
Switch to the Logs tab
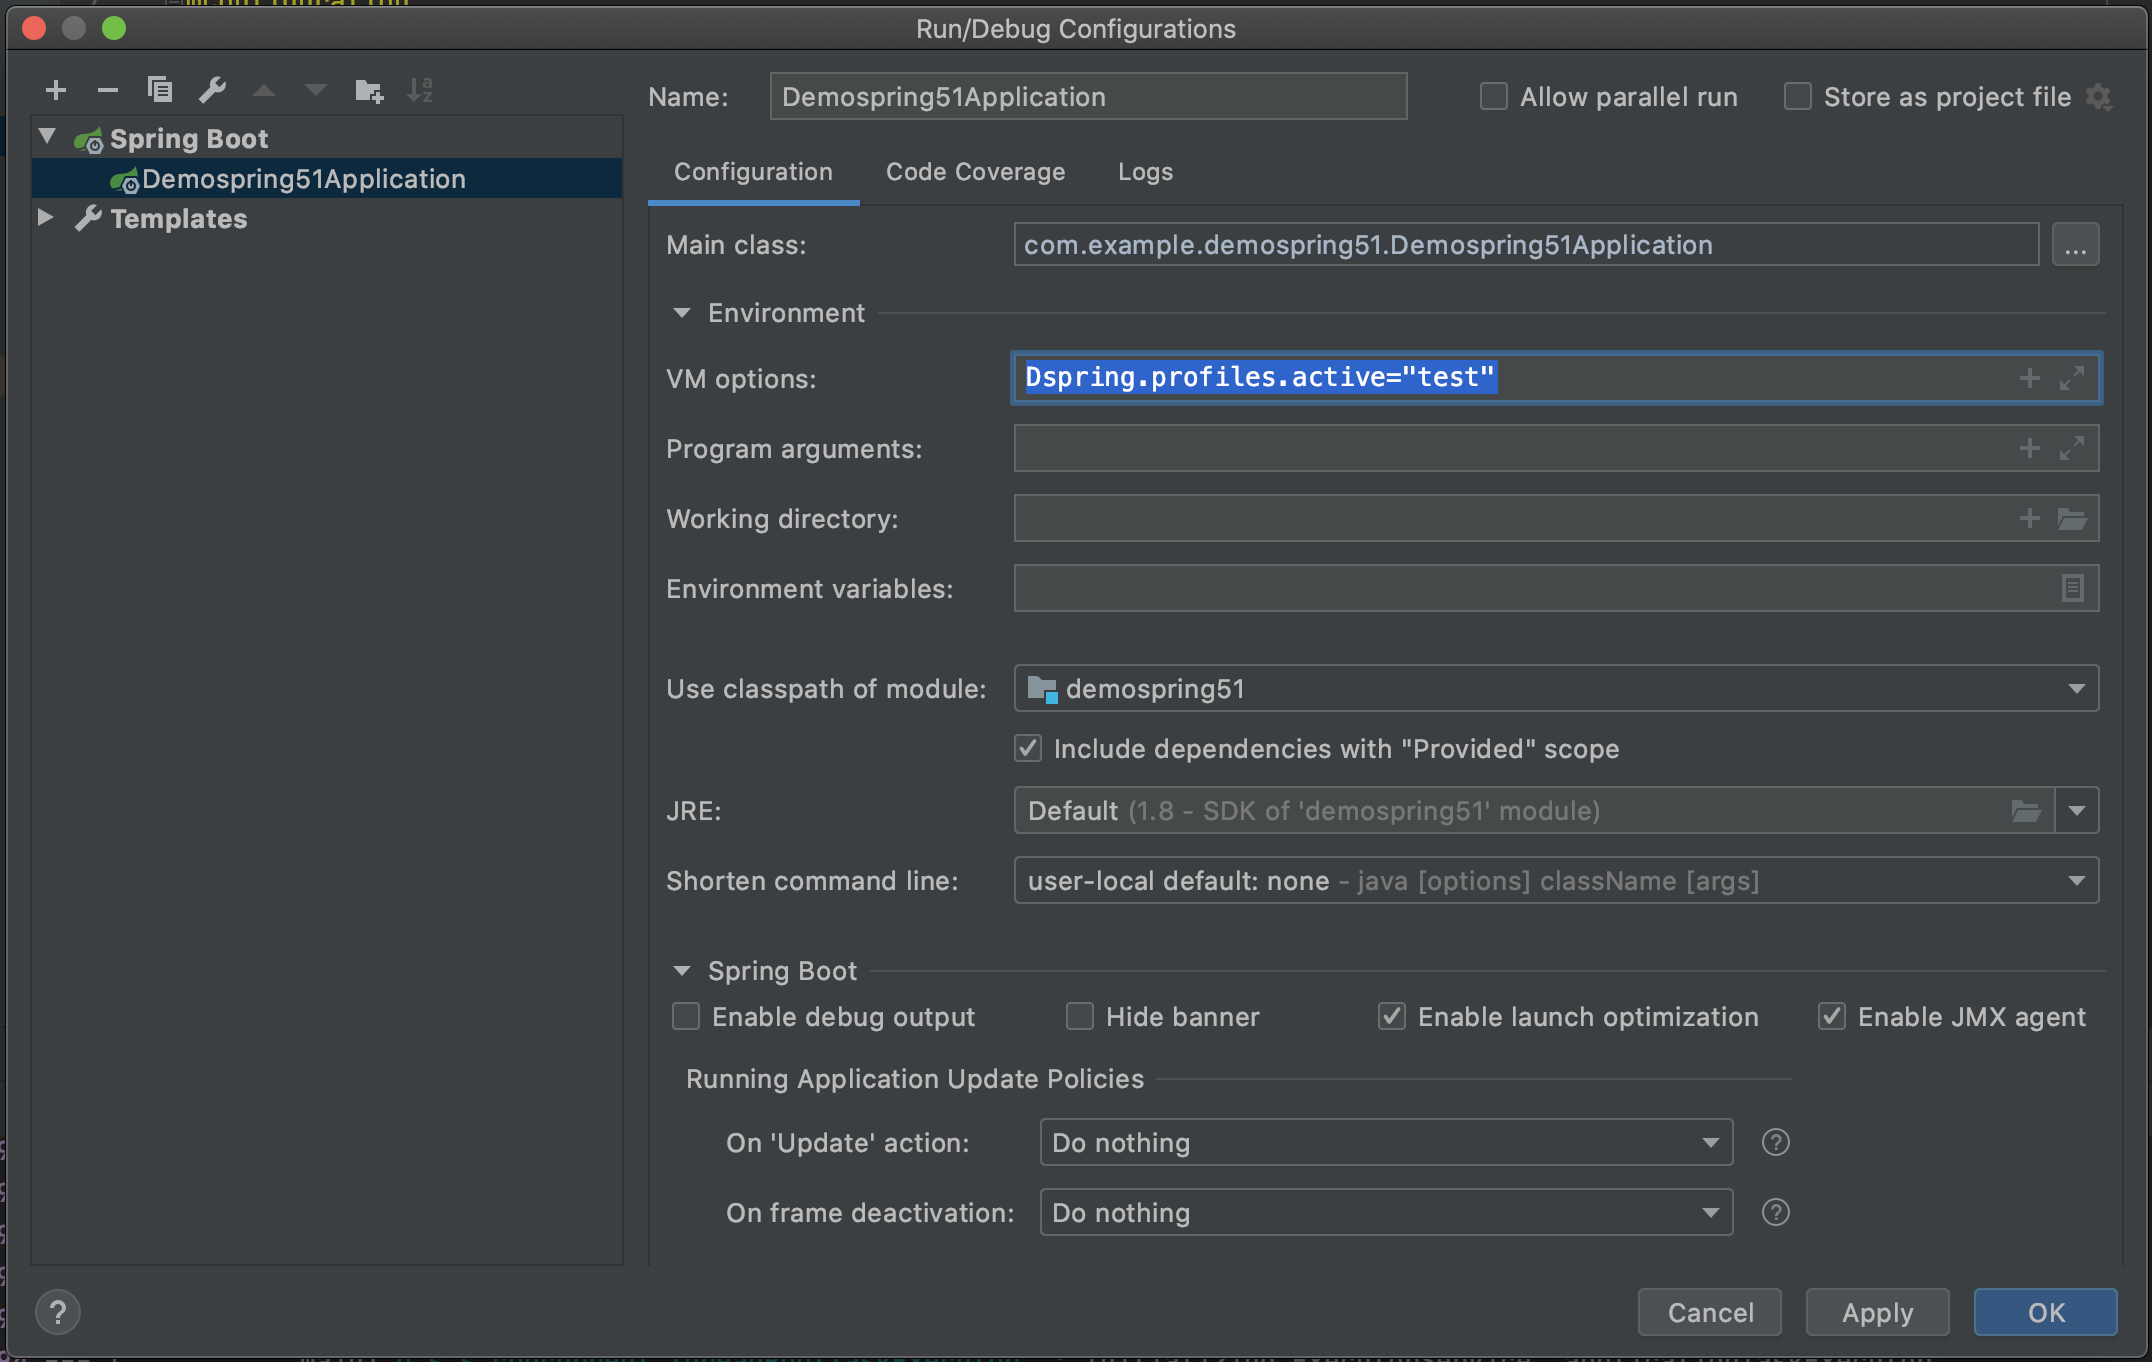(1145, 172)
